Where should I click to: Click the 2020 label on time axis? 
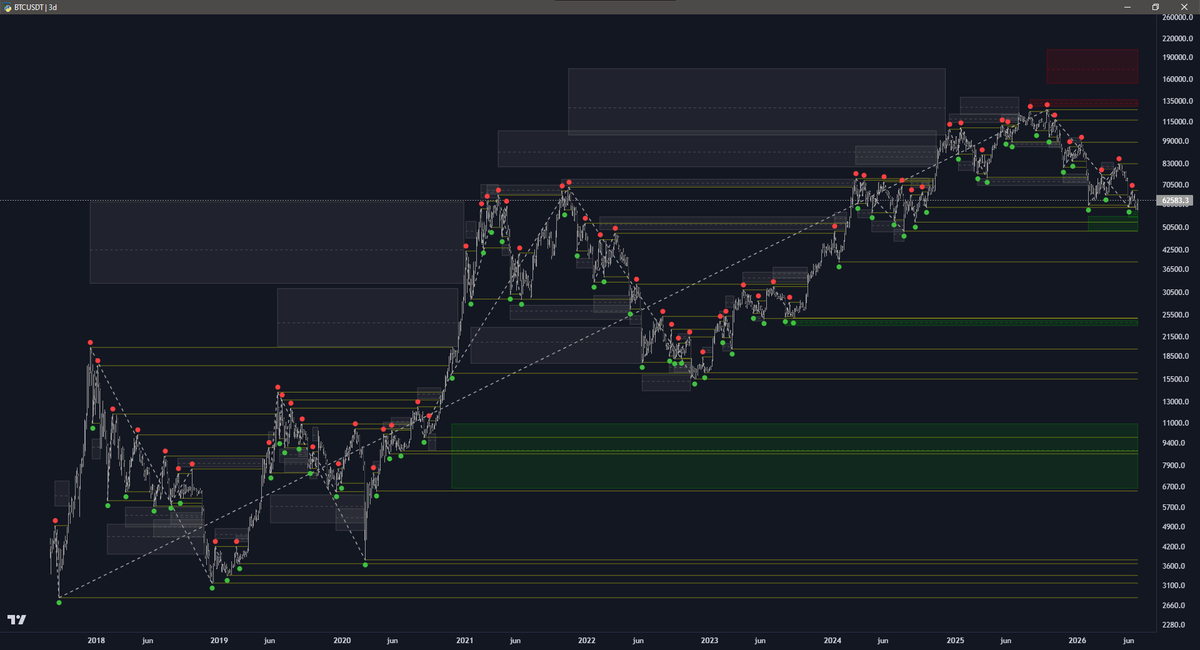[x=341, y=640]
